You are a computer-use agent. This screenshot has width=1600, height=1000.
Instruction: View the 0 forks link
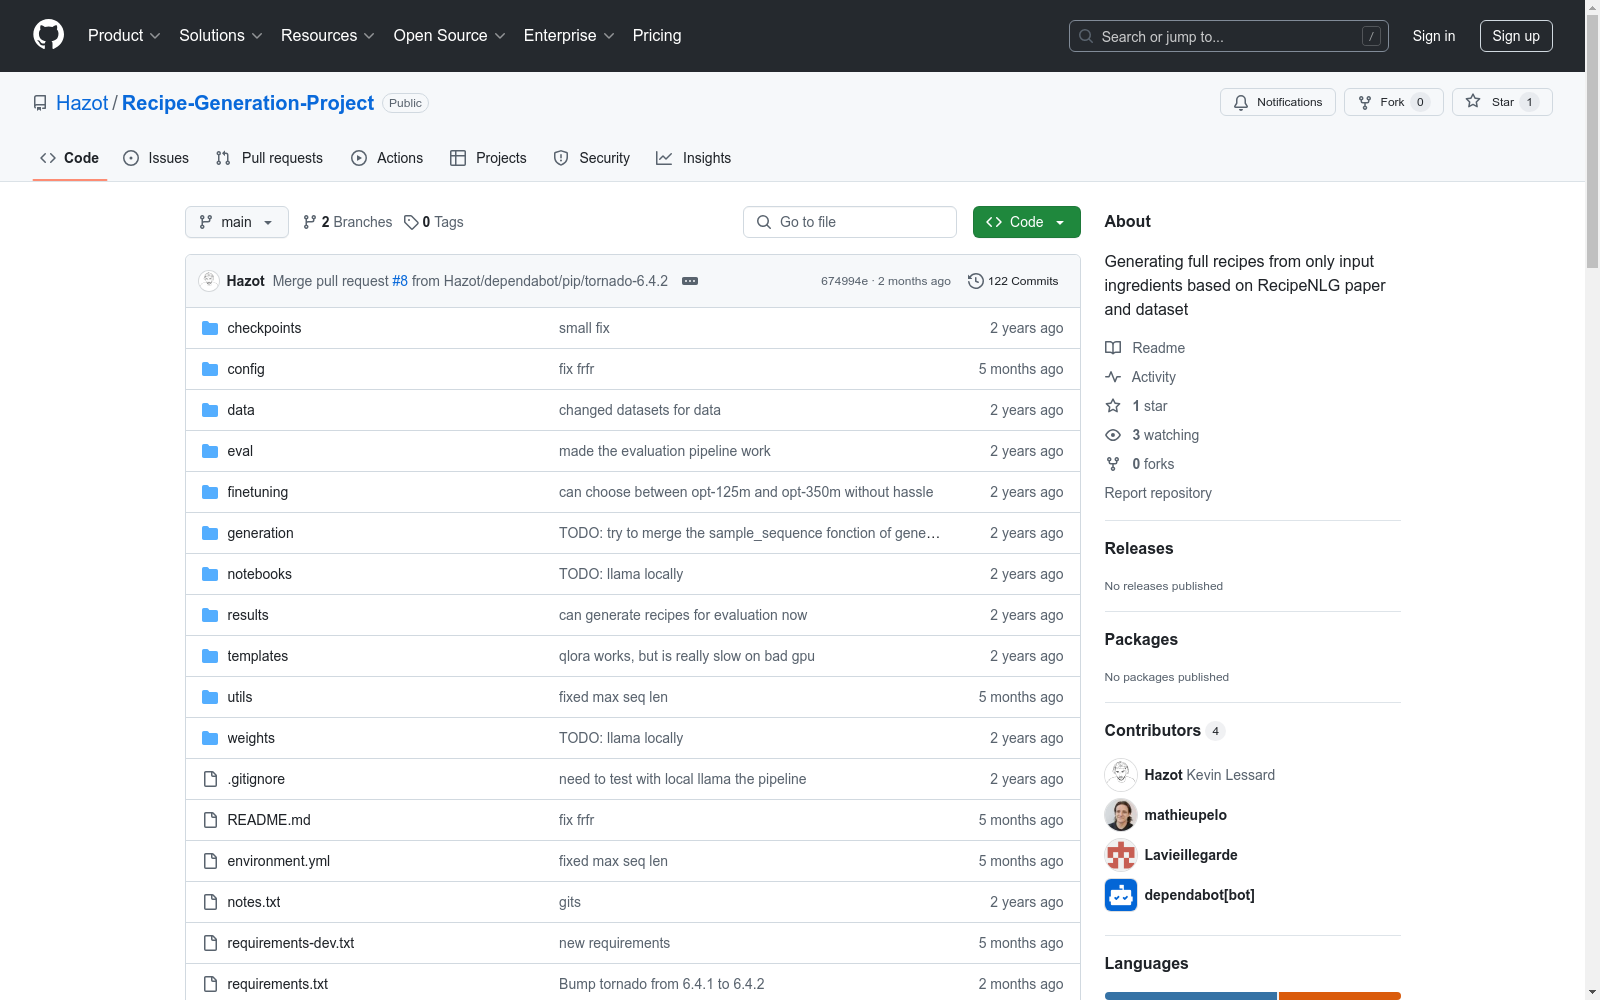(1140, 464)
